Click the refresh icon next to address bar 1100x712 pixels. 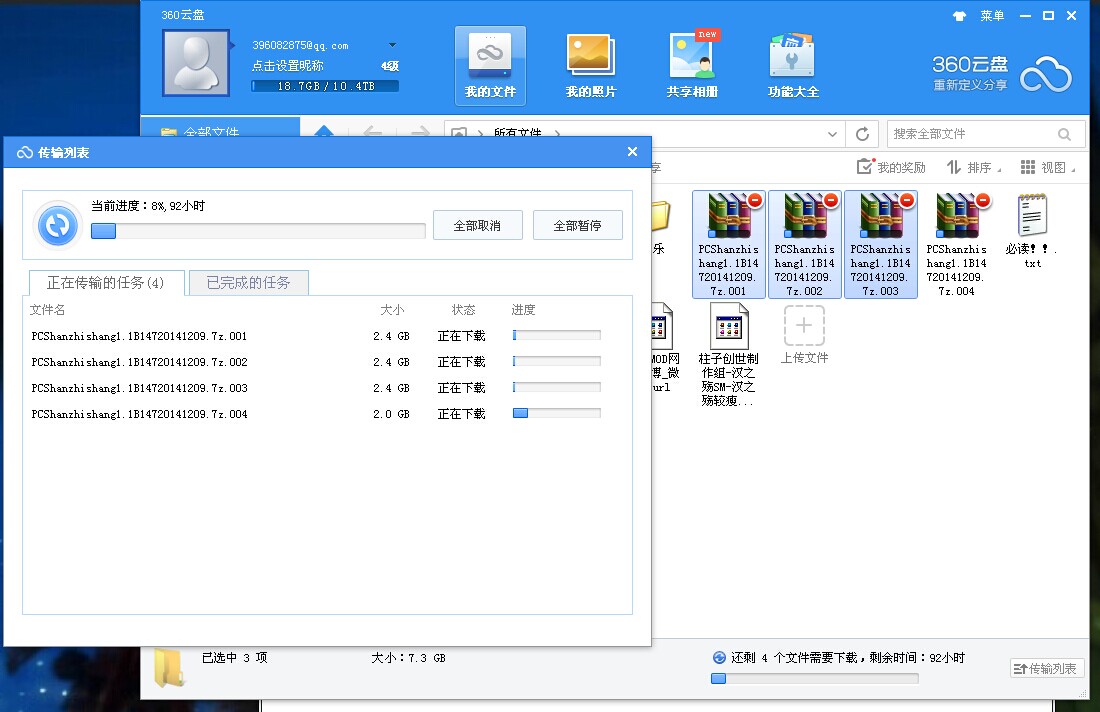(862, 133)
